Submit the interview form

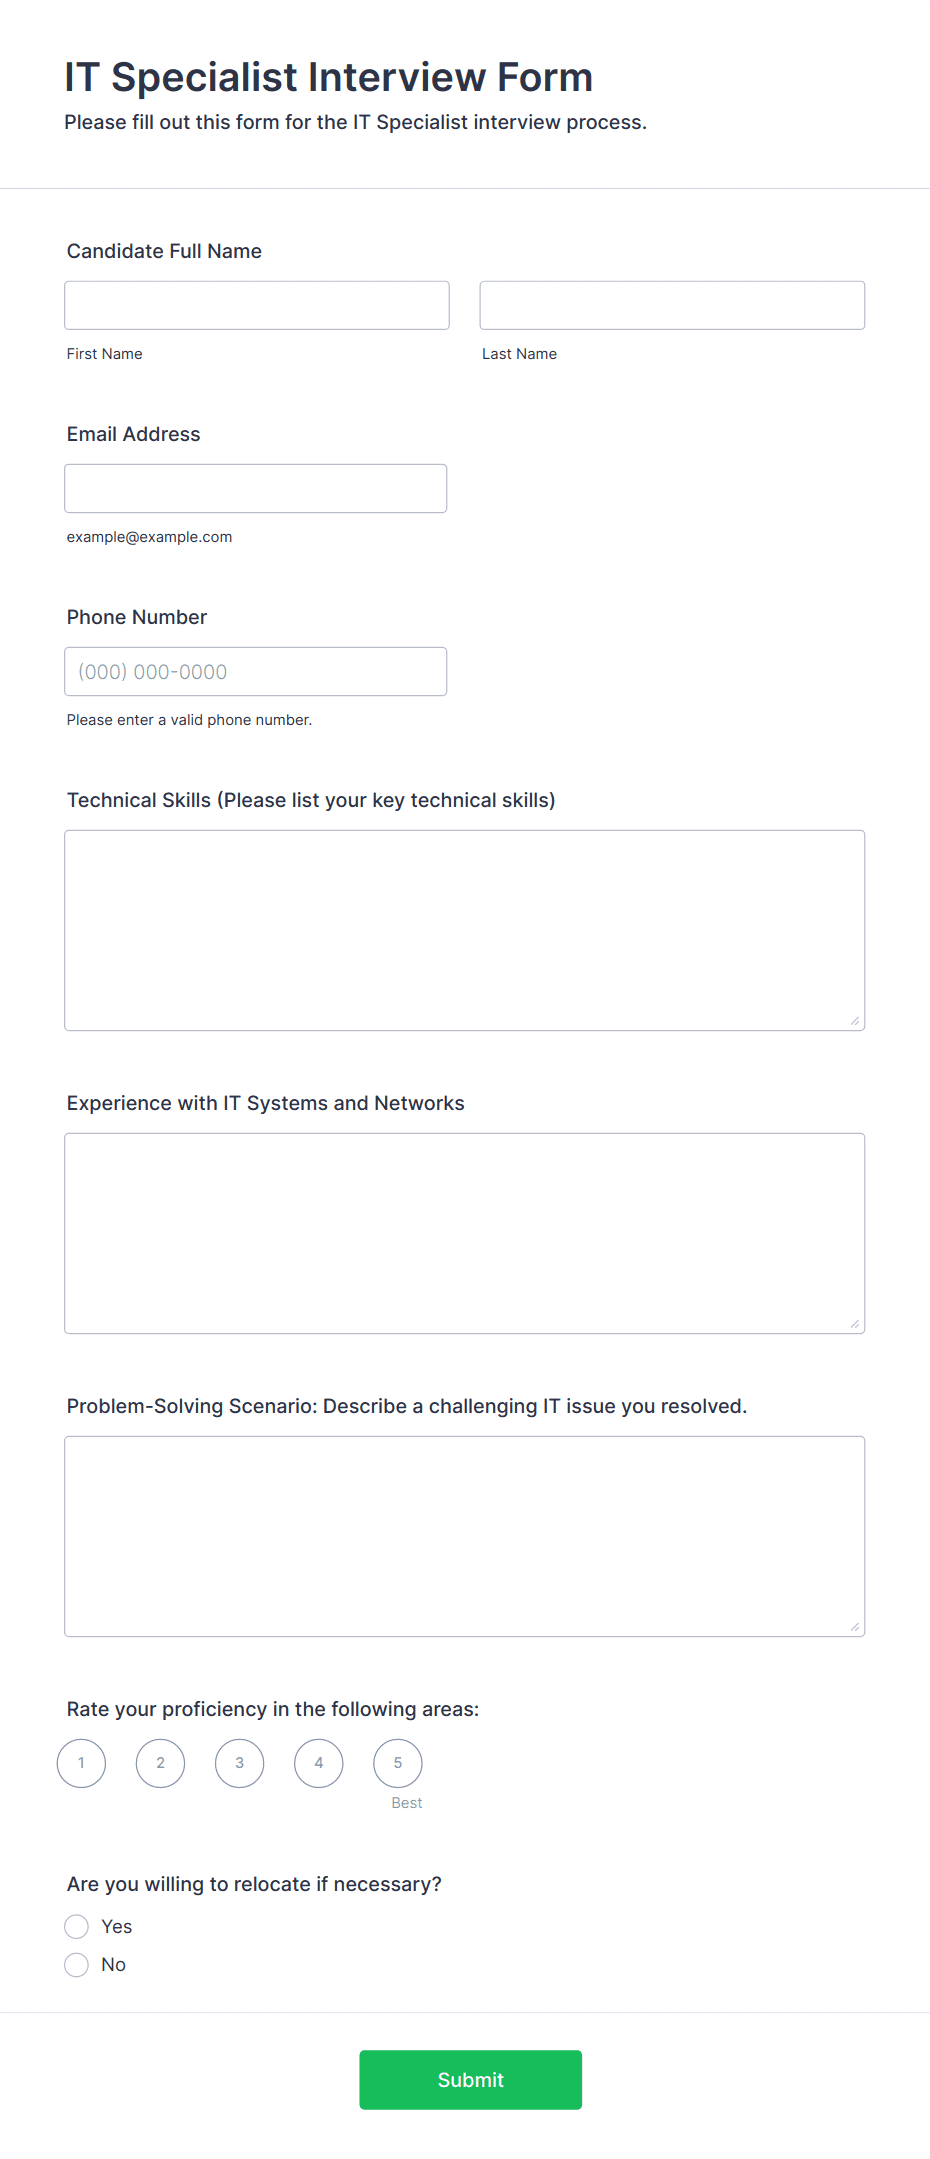click(x=471, y=2080)
